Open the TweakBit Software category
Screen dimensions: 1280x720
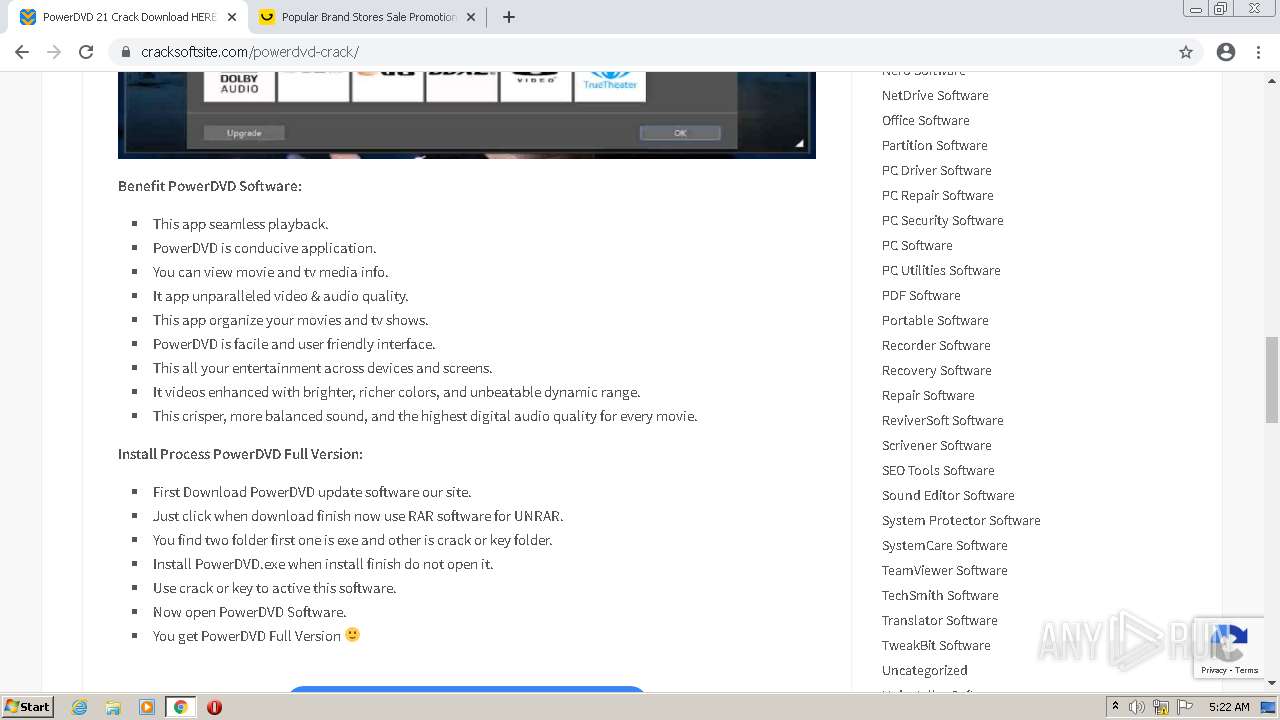(x=936, y=645)
